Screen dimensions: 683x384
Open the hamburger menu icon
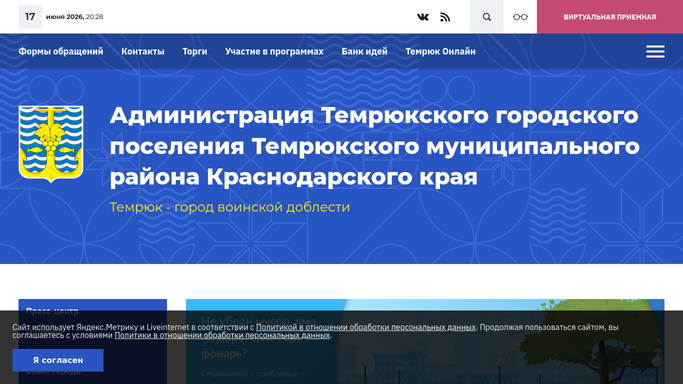[x=655, y=51]
